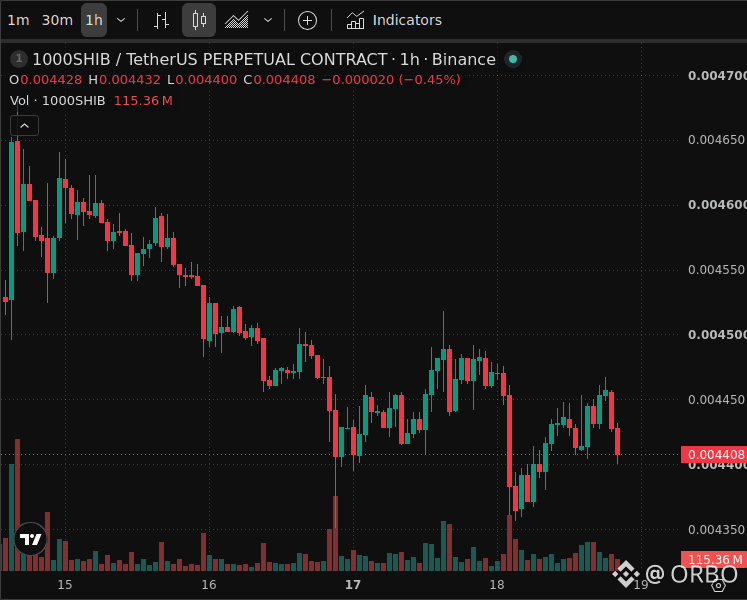Collapse the indicator legend with the caret button
This screenshot has height=600, width=747.
(24, 126)
